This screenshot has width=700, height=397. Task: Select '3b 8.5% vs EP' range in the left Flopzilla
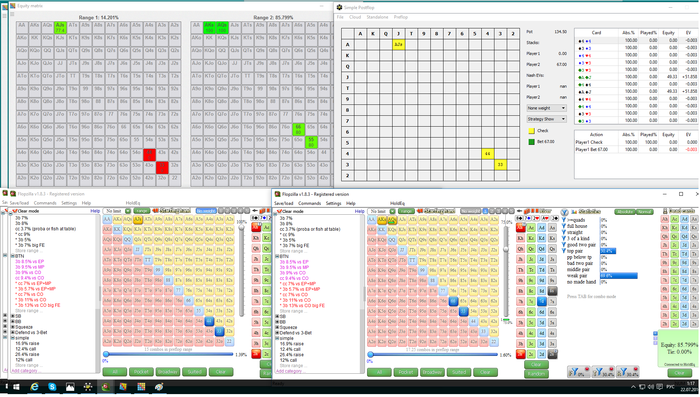(29, 262)
